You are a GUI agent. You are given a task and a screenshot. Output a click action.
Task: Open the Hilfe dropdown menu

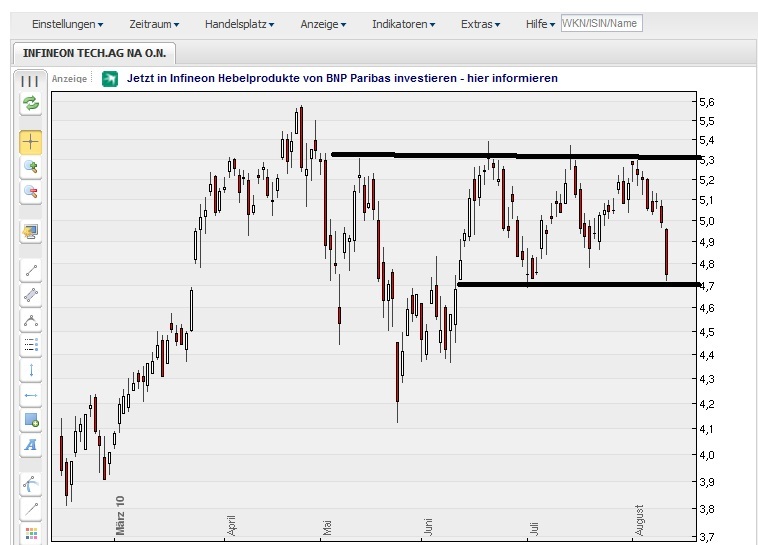(x=540, y=24)
